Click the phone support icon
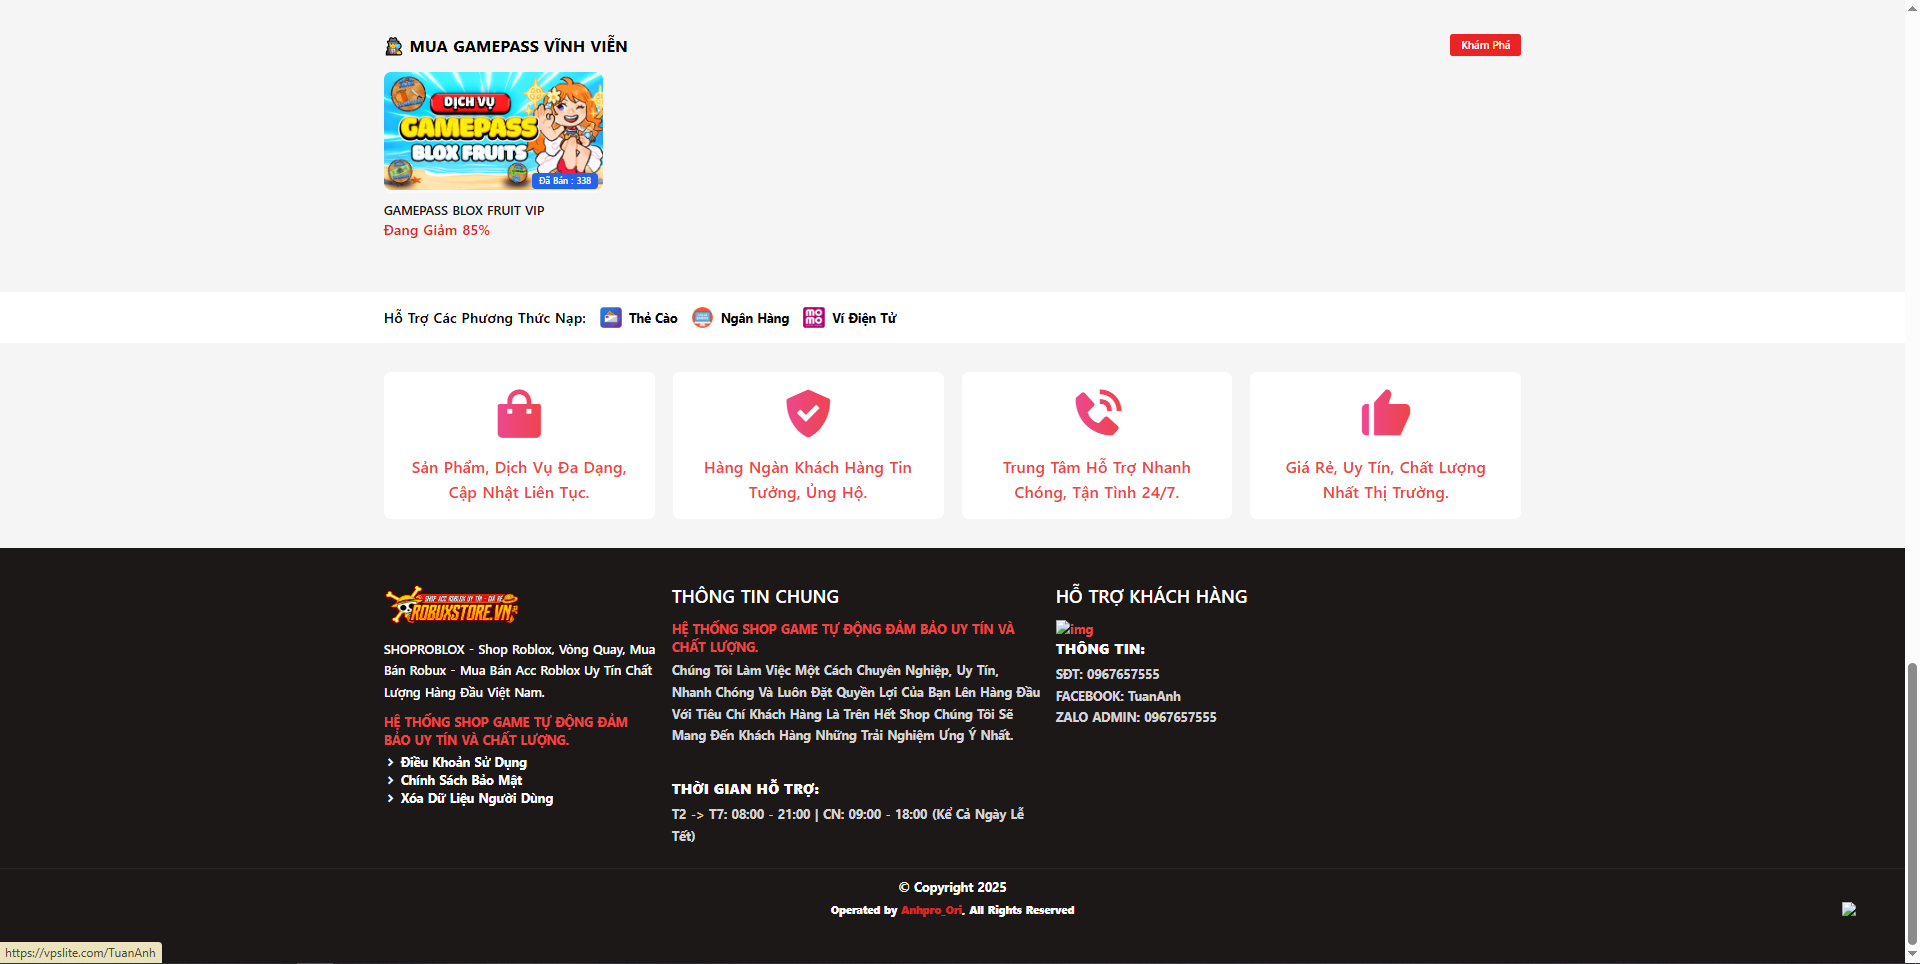Viewport: 1920px width, 964px height. click(1097, 413)
